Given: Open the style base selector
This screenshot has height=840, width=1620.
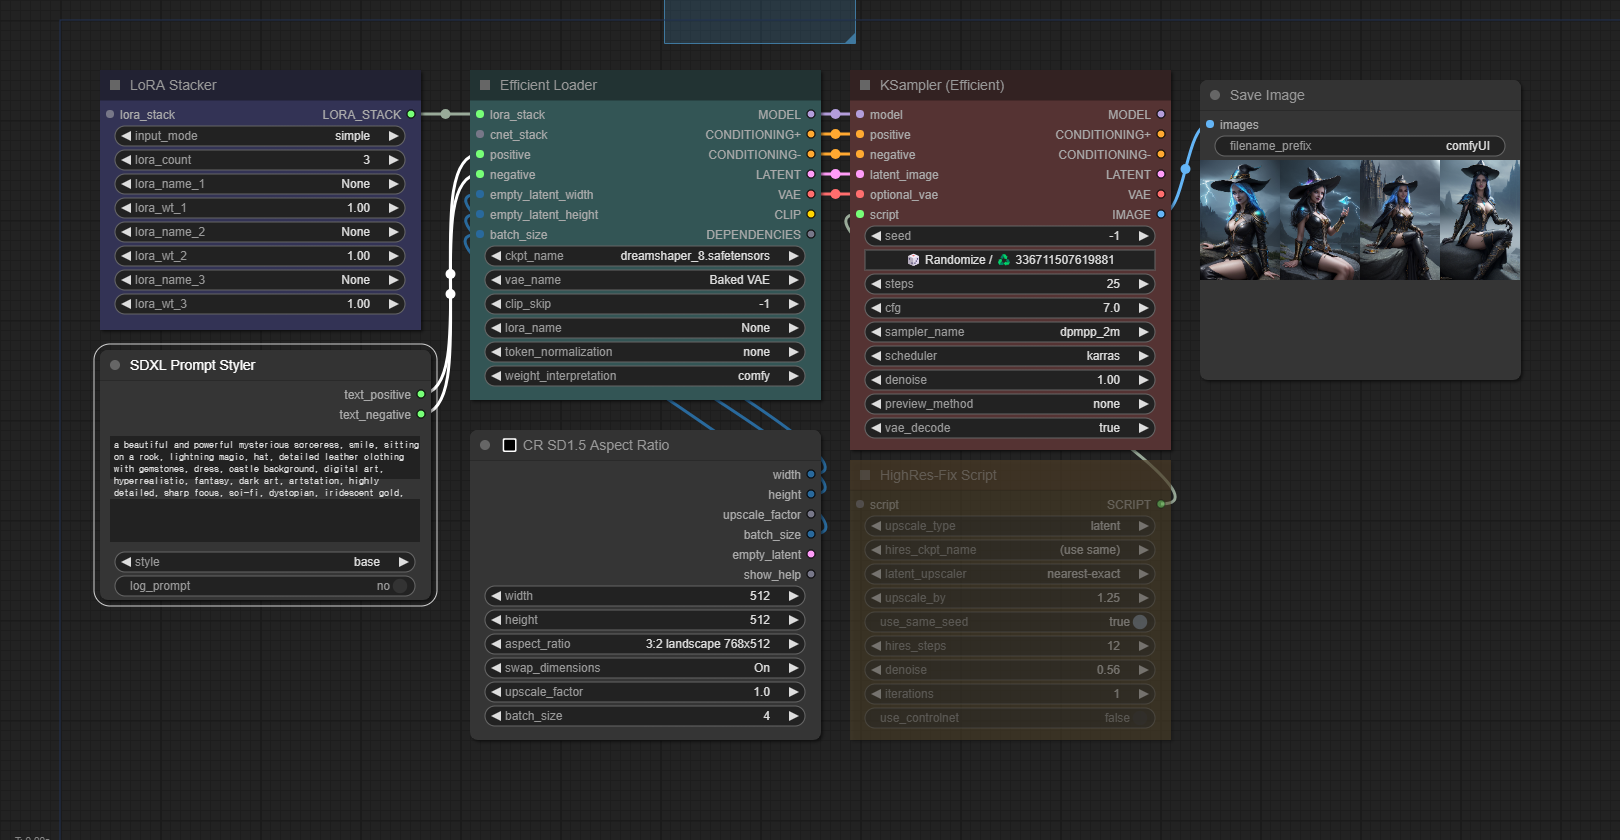Looking at the screenshot, I should point(265,562).
